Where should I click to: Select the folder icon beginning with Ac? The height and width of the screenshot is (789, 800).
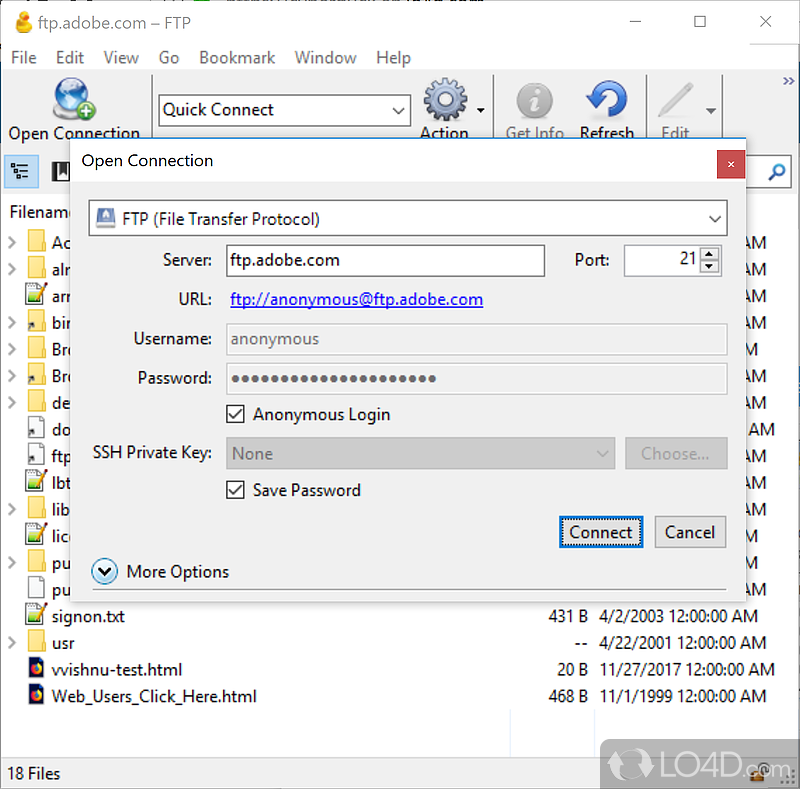pyautogui.click(x=37, y=241)
